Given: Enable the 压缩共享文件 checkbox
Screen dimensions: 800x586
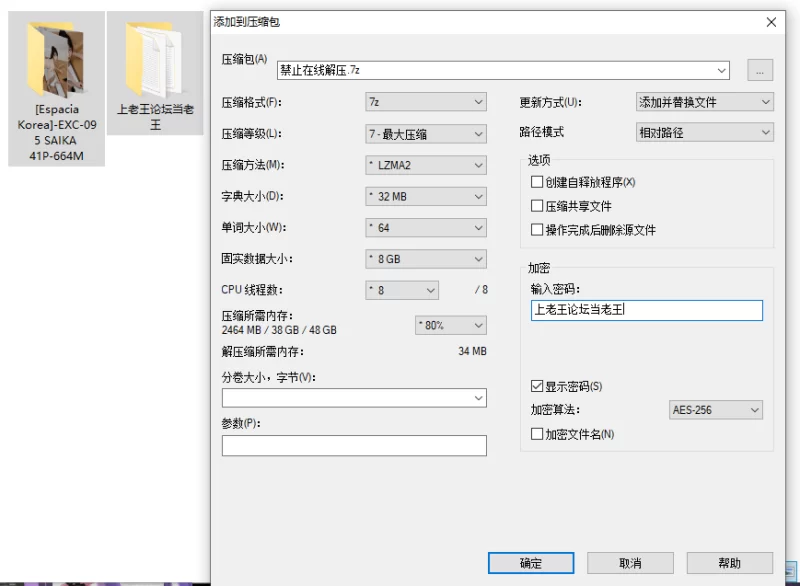Looking at the screenshot, I should pos(537,206).
